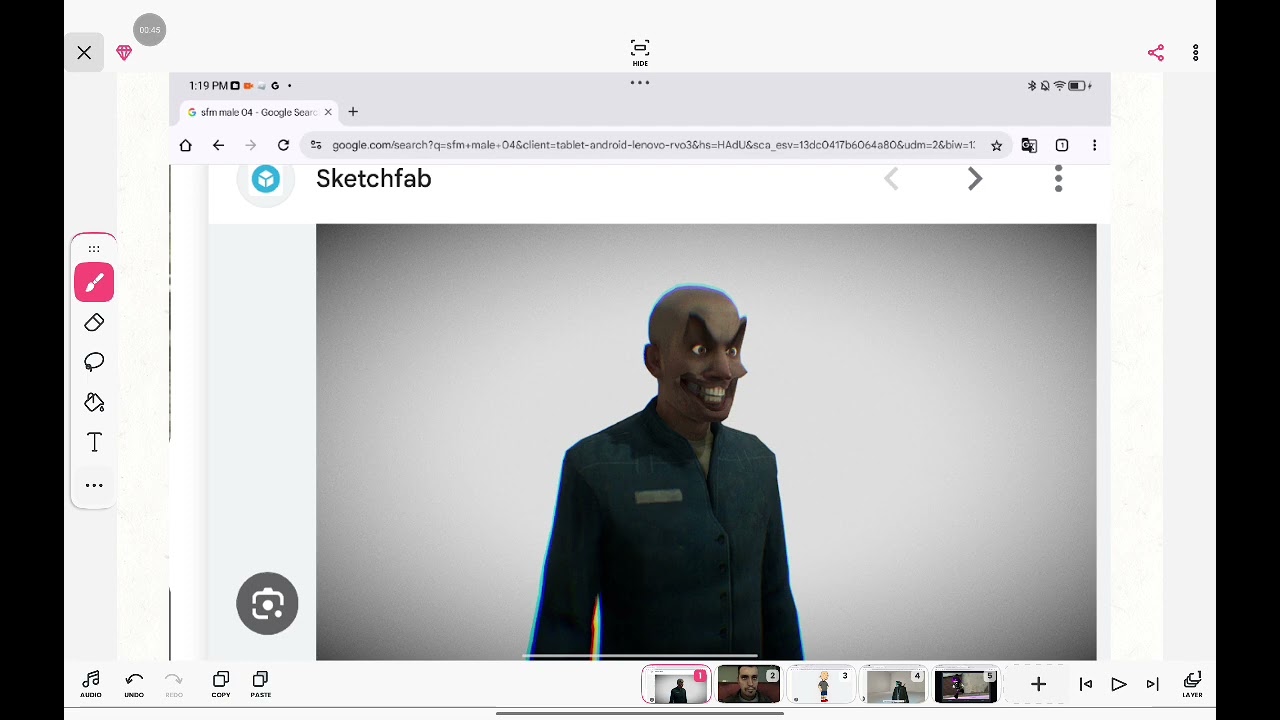Click the browser forward arrow
The width and height of the screenshot is (1280, 720).
tap(251, 145)
